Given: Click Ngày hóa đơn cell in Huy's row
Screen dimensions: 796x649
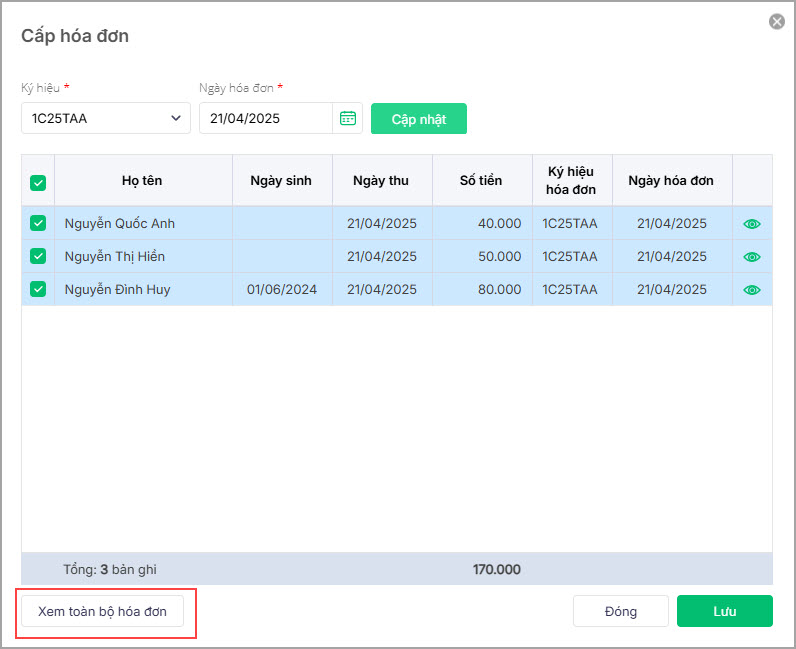Looking at the screenshot, I should pos(672,289).
